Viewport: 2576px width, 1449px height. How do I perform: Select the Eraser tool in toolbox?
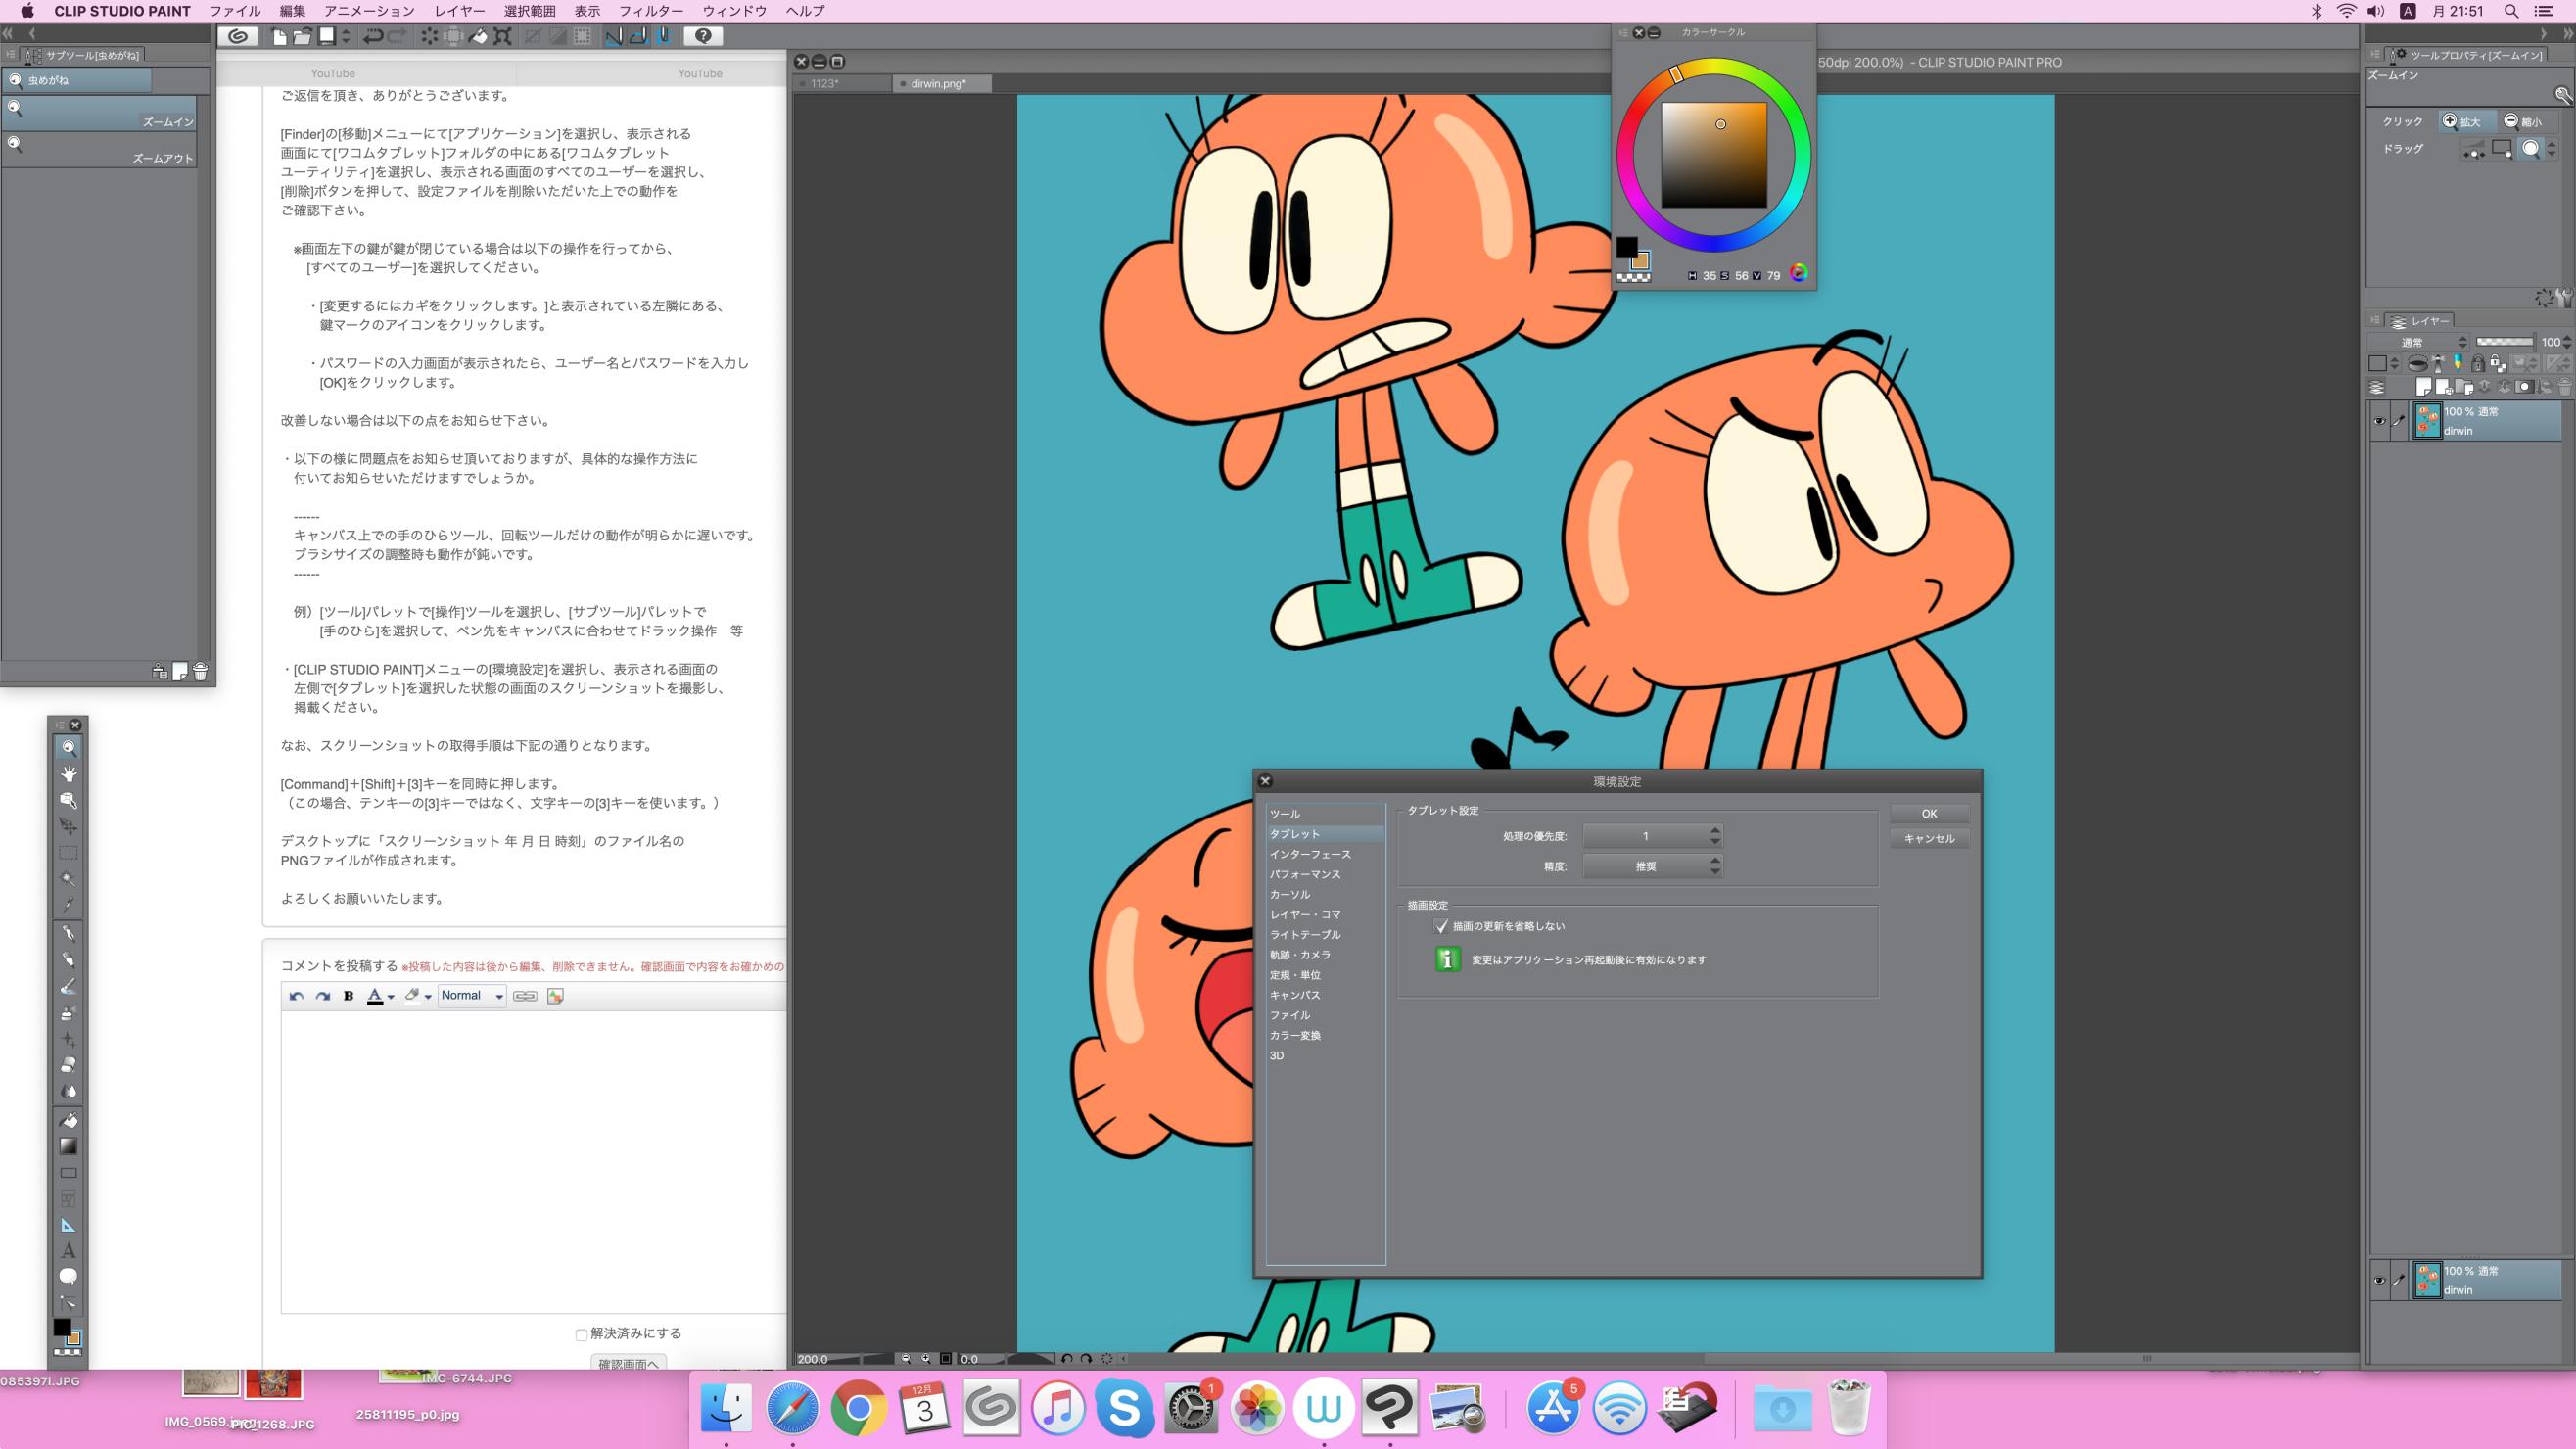[68, 1065]
